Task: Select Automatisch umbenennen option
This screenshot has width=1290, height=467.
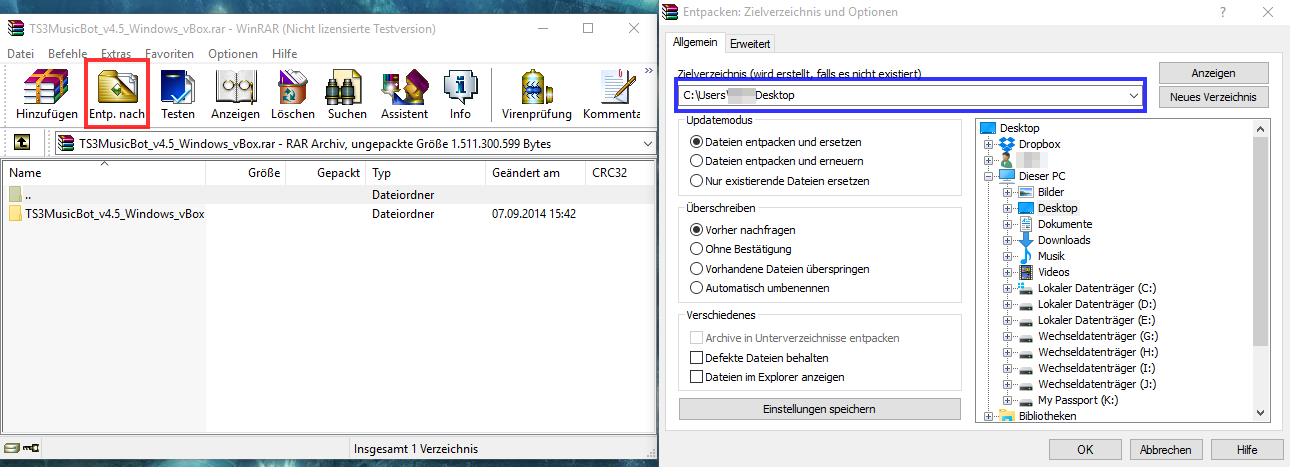Action: (x=697, y=288)
